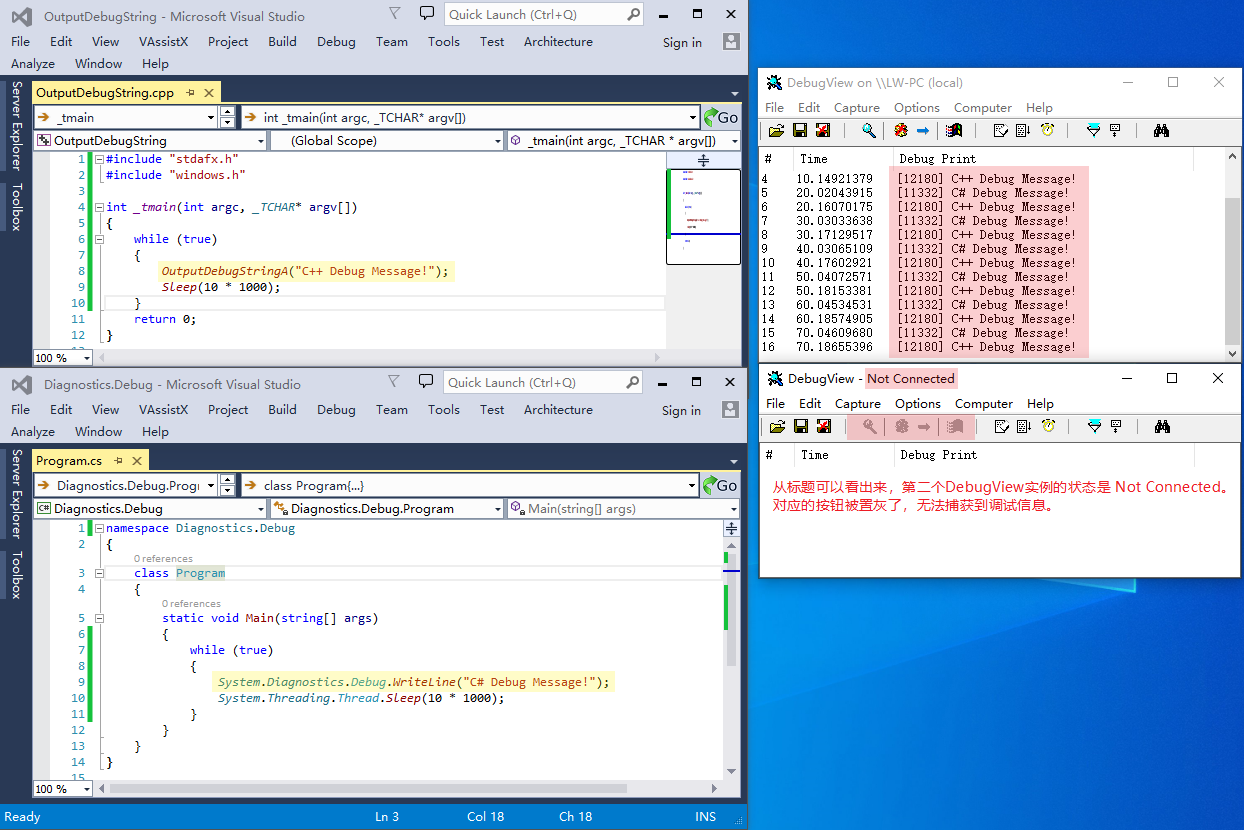1244x830 pixels.
Task: Click History Depth icon in DebugView on LW-PC
Action: [x=1115, y=131]
